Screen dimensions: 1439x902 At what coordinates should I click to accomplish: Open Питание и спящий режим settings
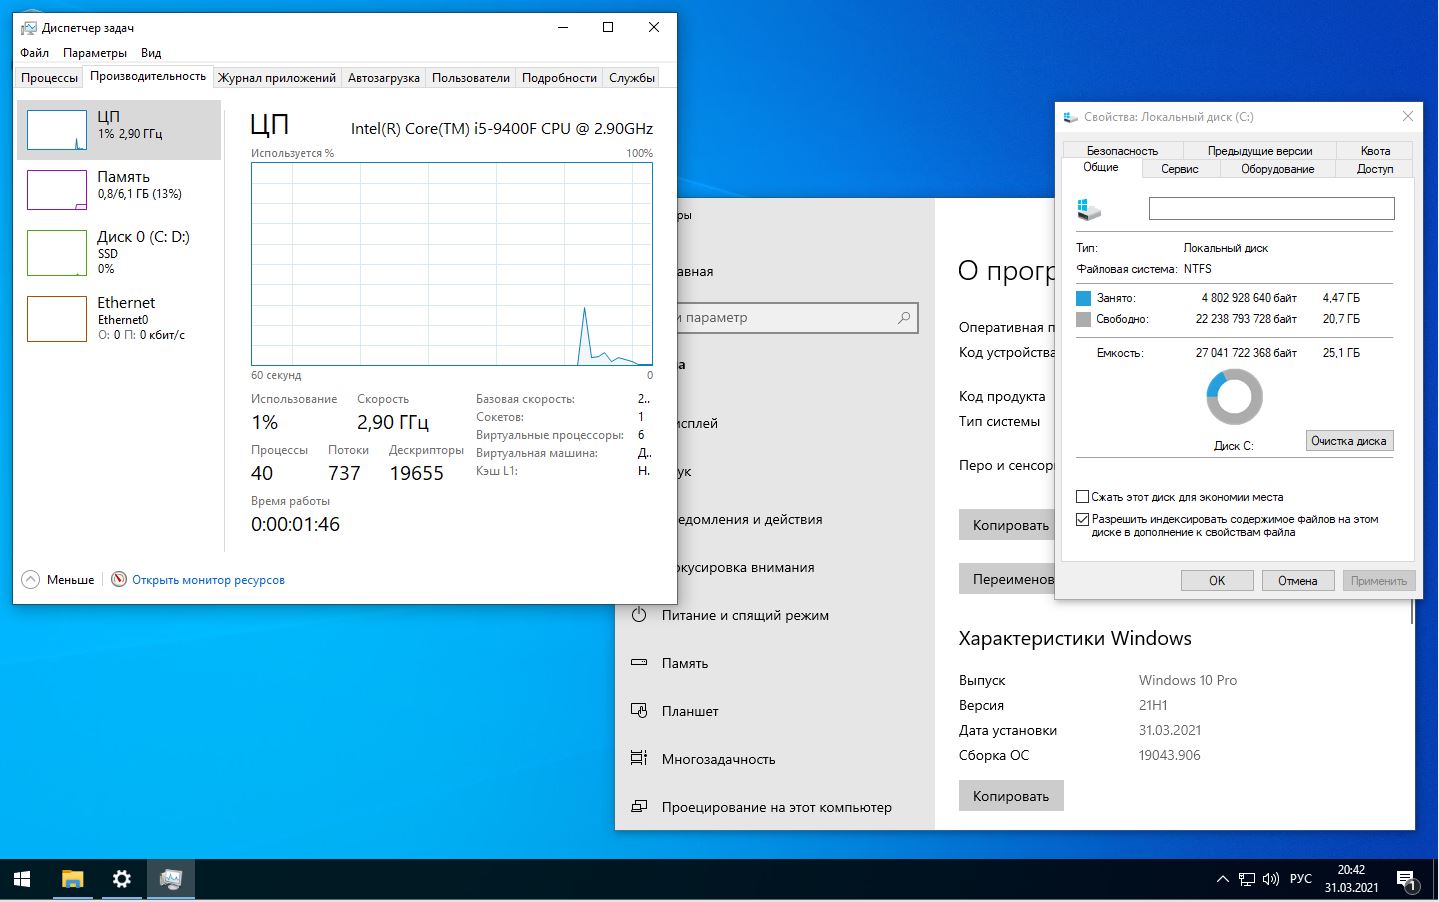coord(745,615)
